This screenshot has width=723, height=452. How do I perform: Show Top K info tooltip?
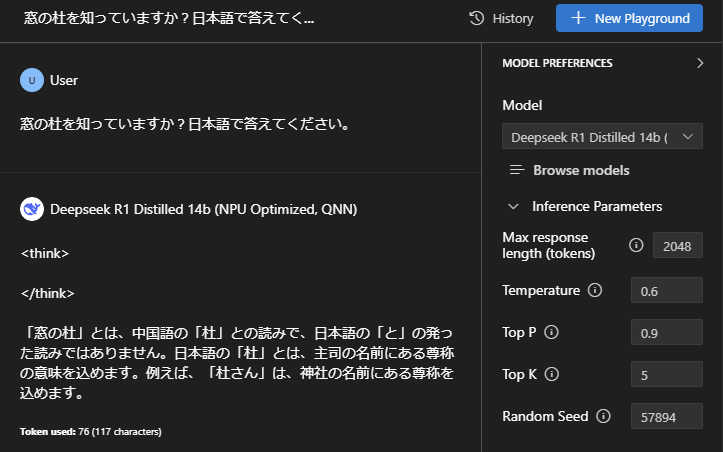click(x=552, y=374)
